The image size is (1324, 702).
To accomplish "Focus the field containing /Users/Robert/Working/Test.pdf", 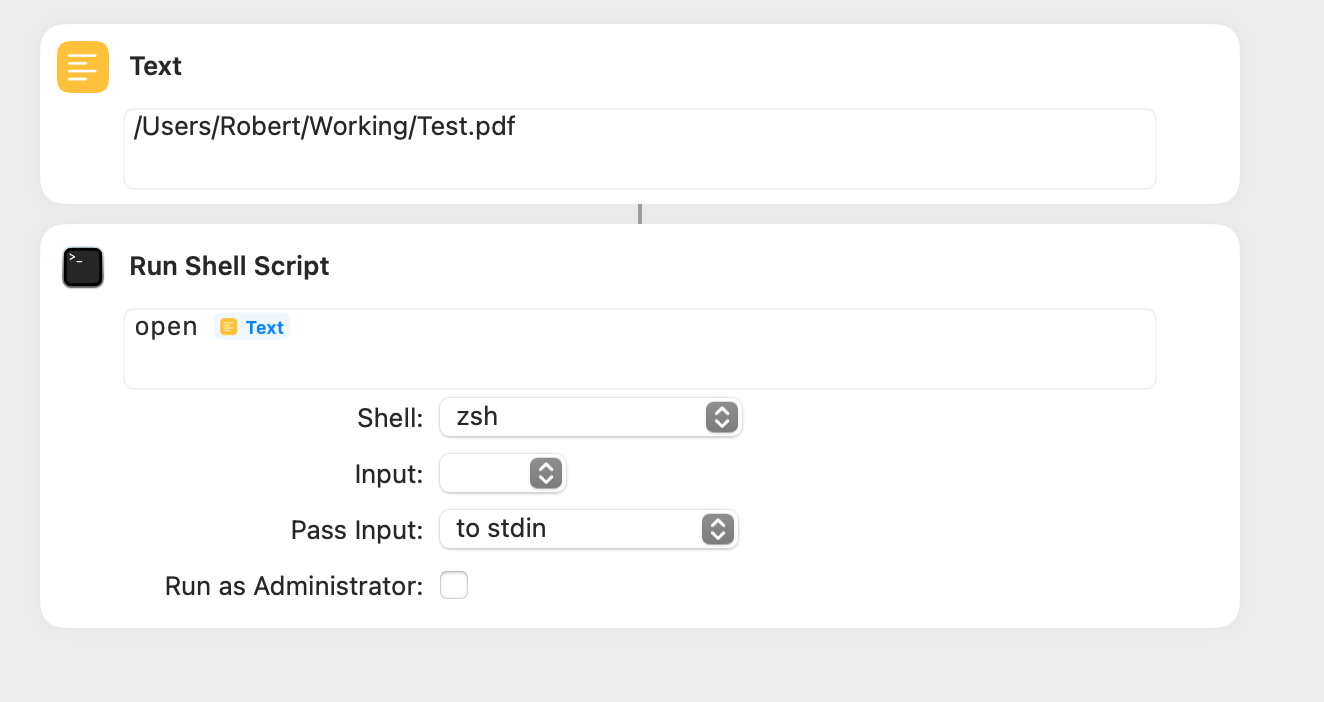I will coord(640,149).
